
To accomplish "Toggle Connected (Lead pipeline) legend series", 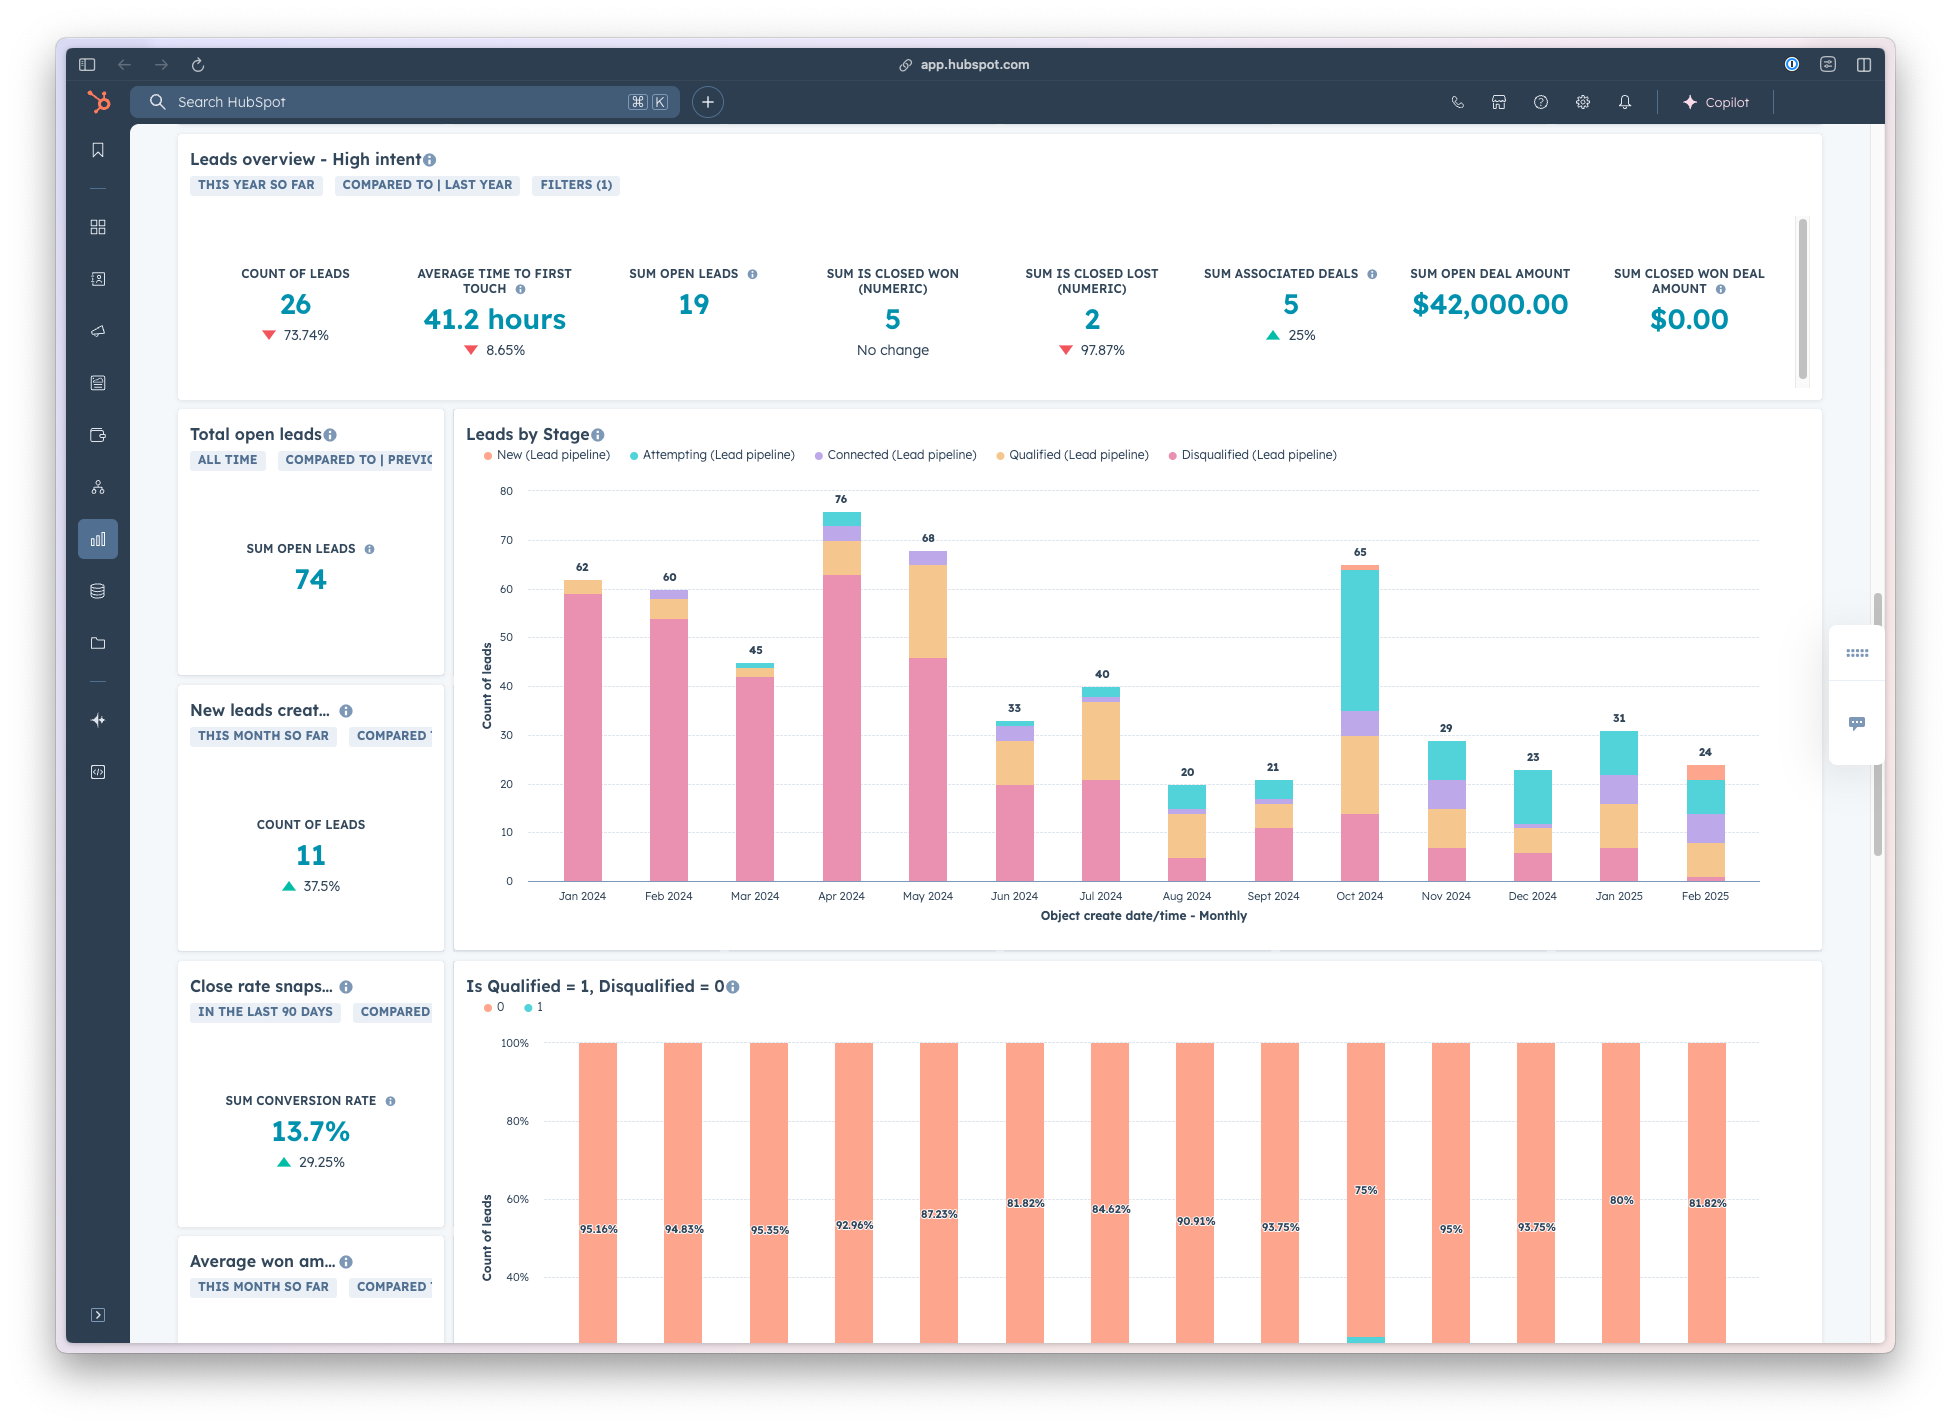I will (x=895, y=455).
